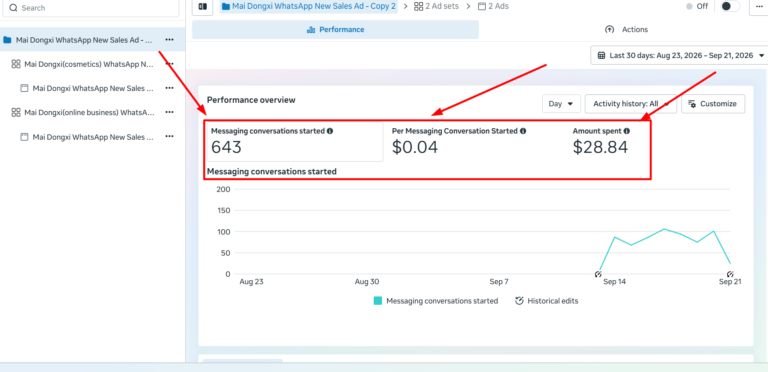Click the Search field in the sidebar

(90, 8)
